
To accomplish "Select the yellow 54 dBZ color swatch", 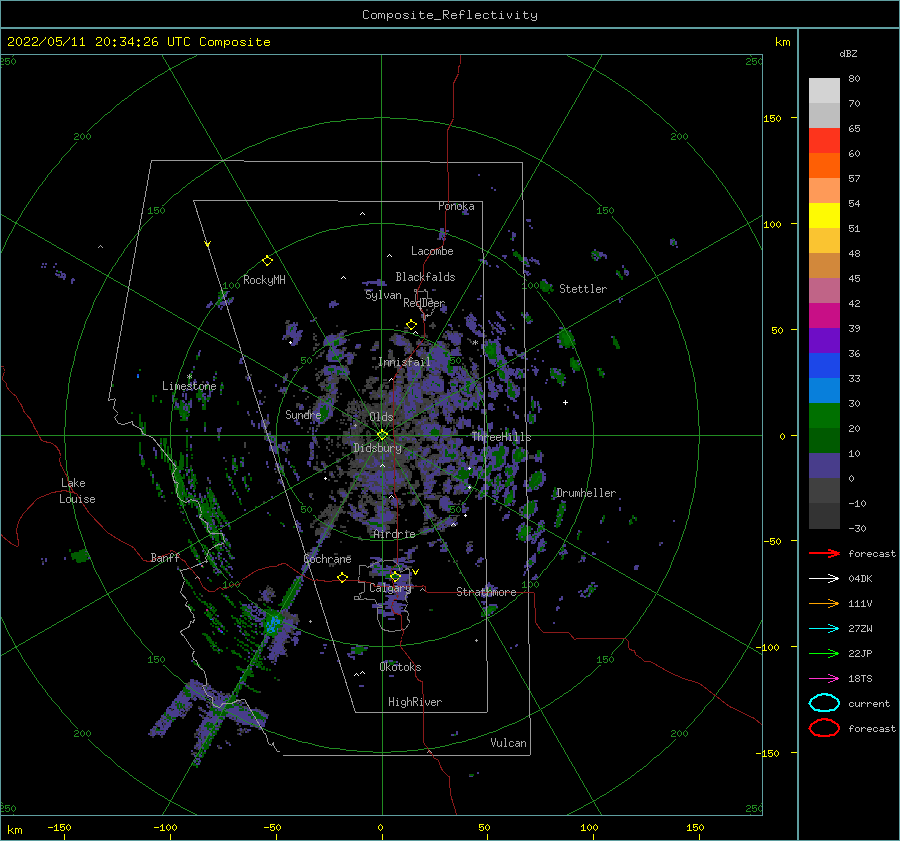I will point(824,216).
